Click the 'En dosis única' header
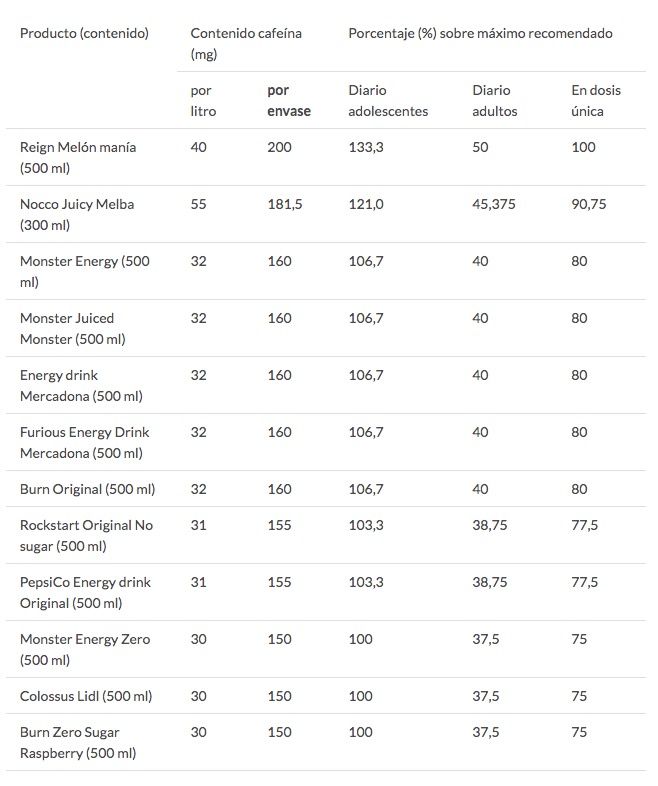Viewport: 658px width, 786px height. pyautogui.click(x=595, y=100)
